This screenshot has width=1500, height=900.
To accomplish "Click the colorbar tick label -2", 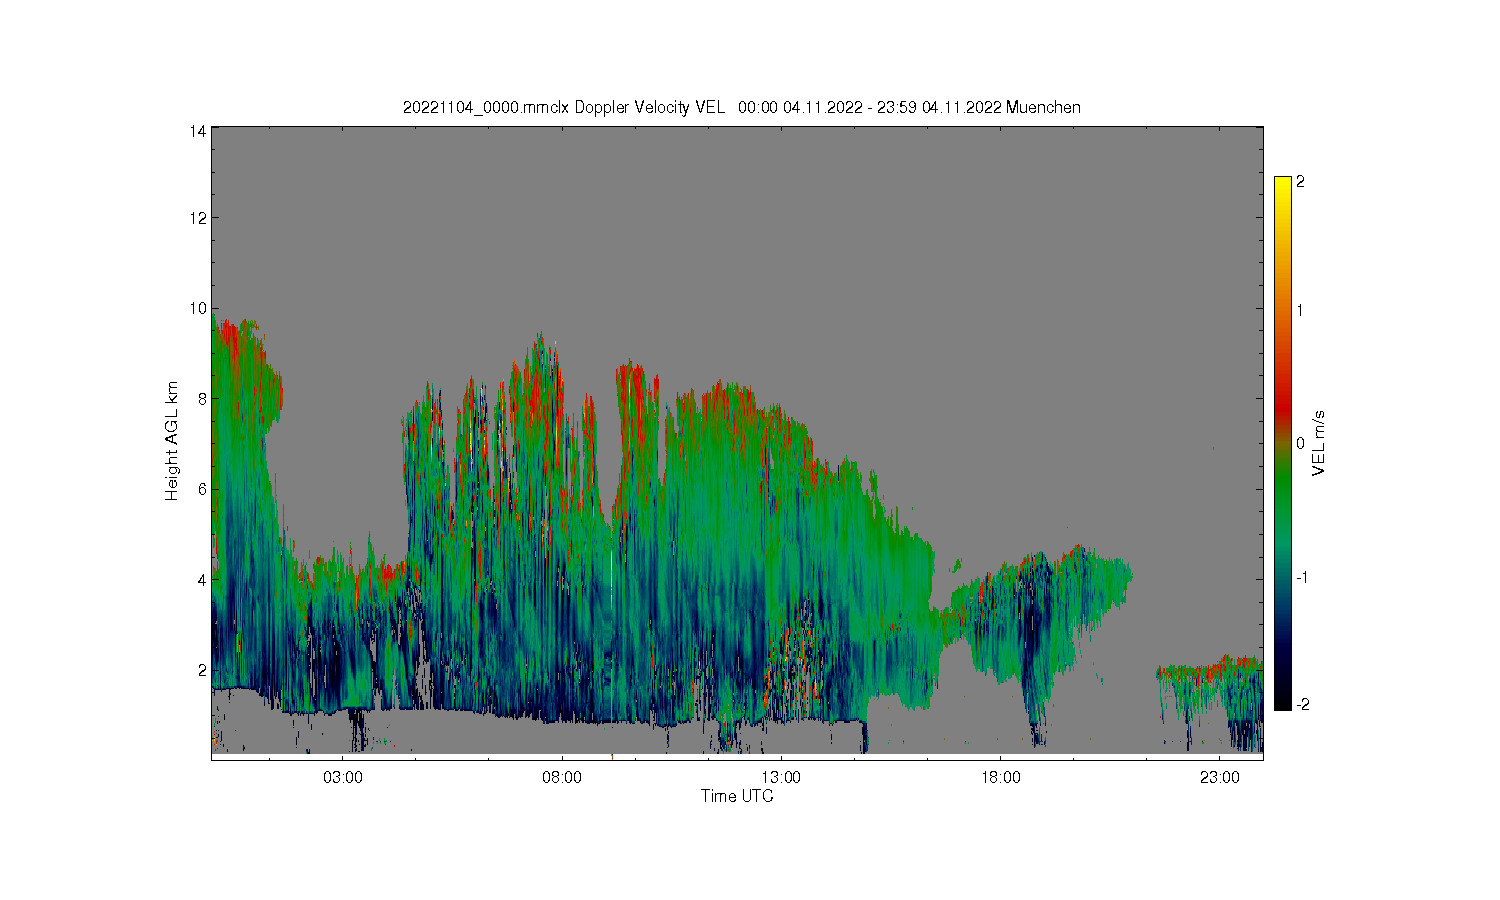I will (x=1302, y=704).
